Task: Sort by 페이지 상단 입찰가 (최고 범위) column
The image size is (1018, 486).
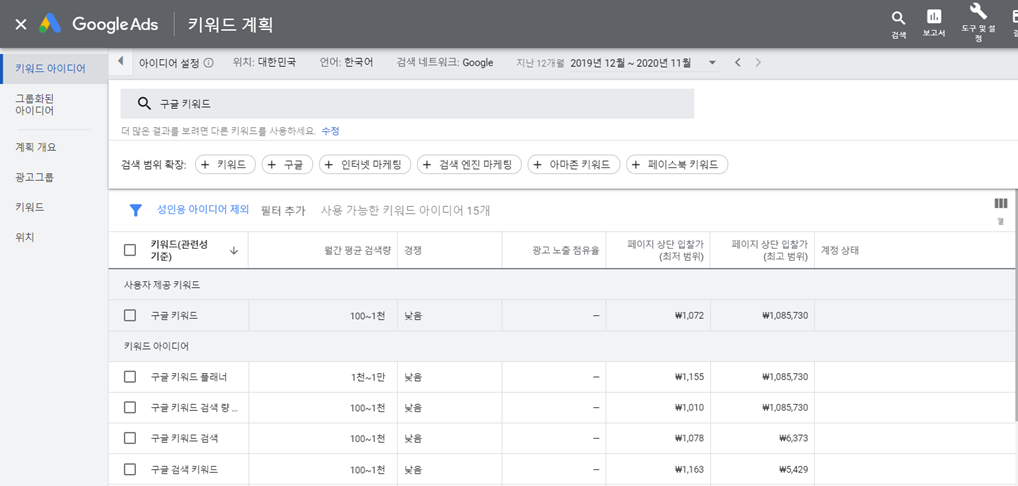Action: point(769,250)
